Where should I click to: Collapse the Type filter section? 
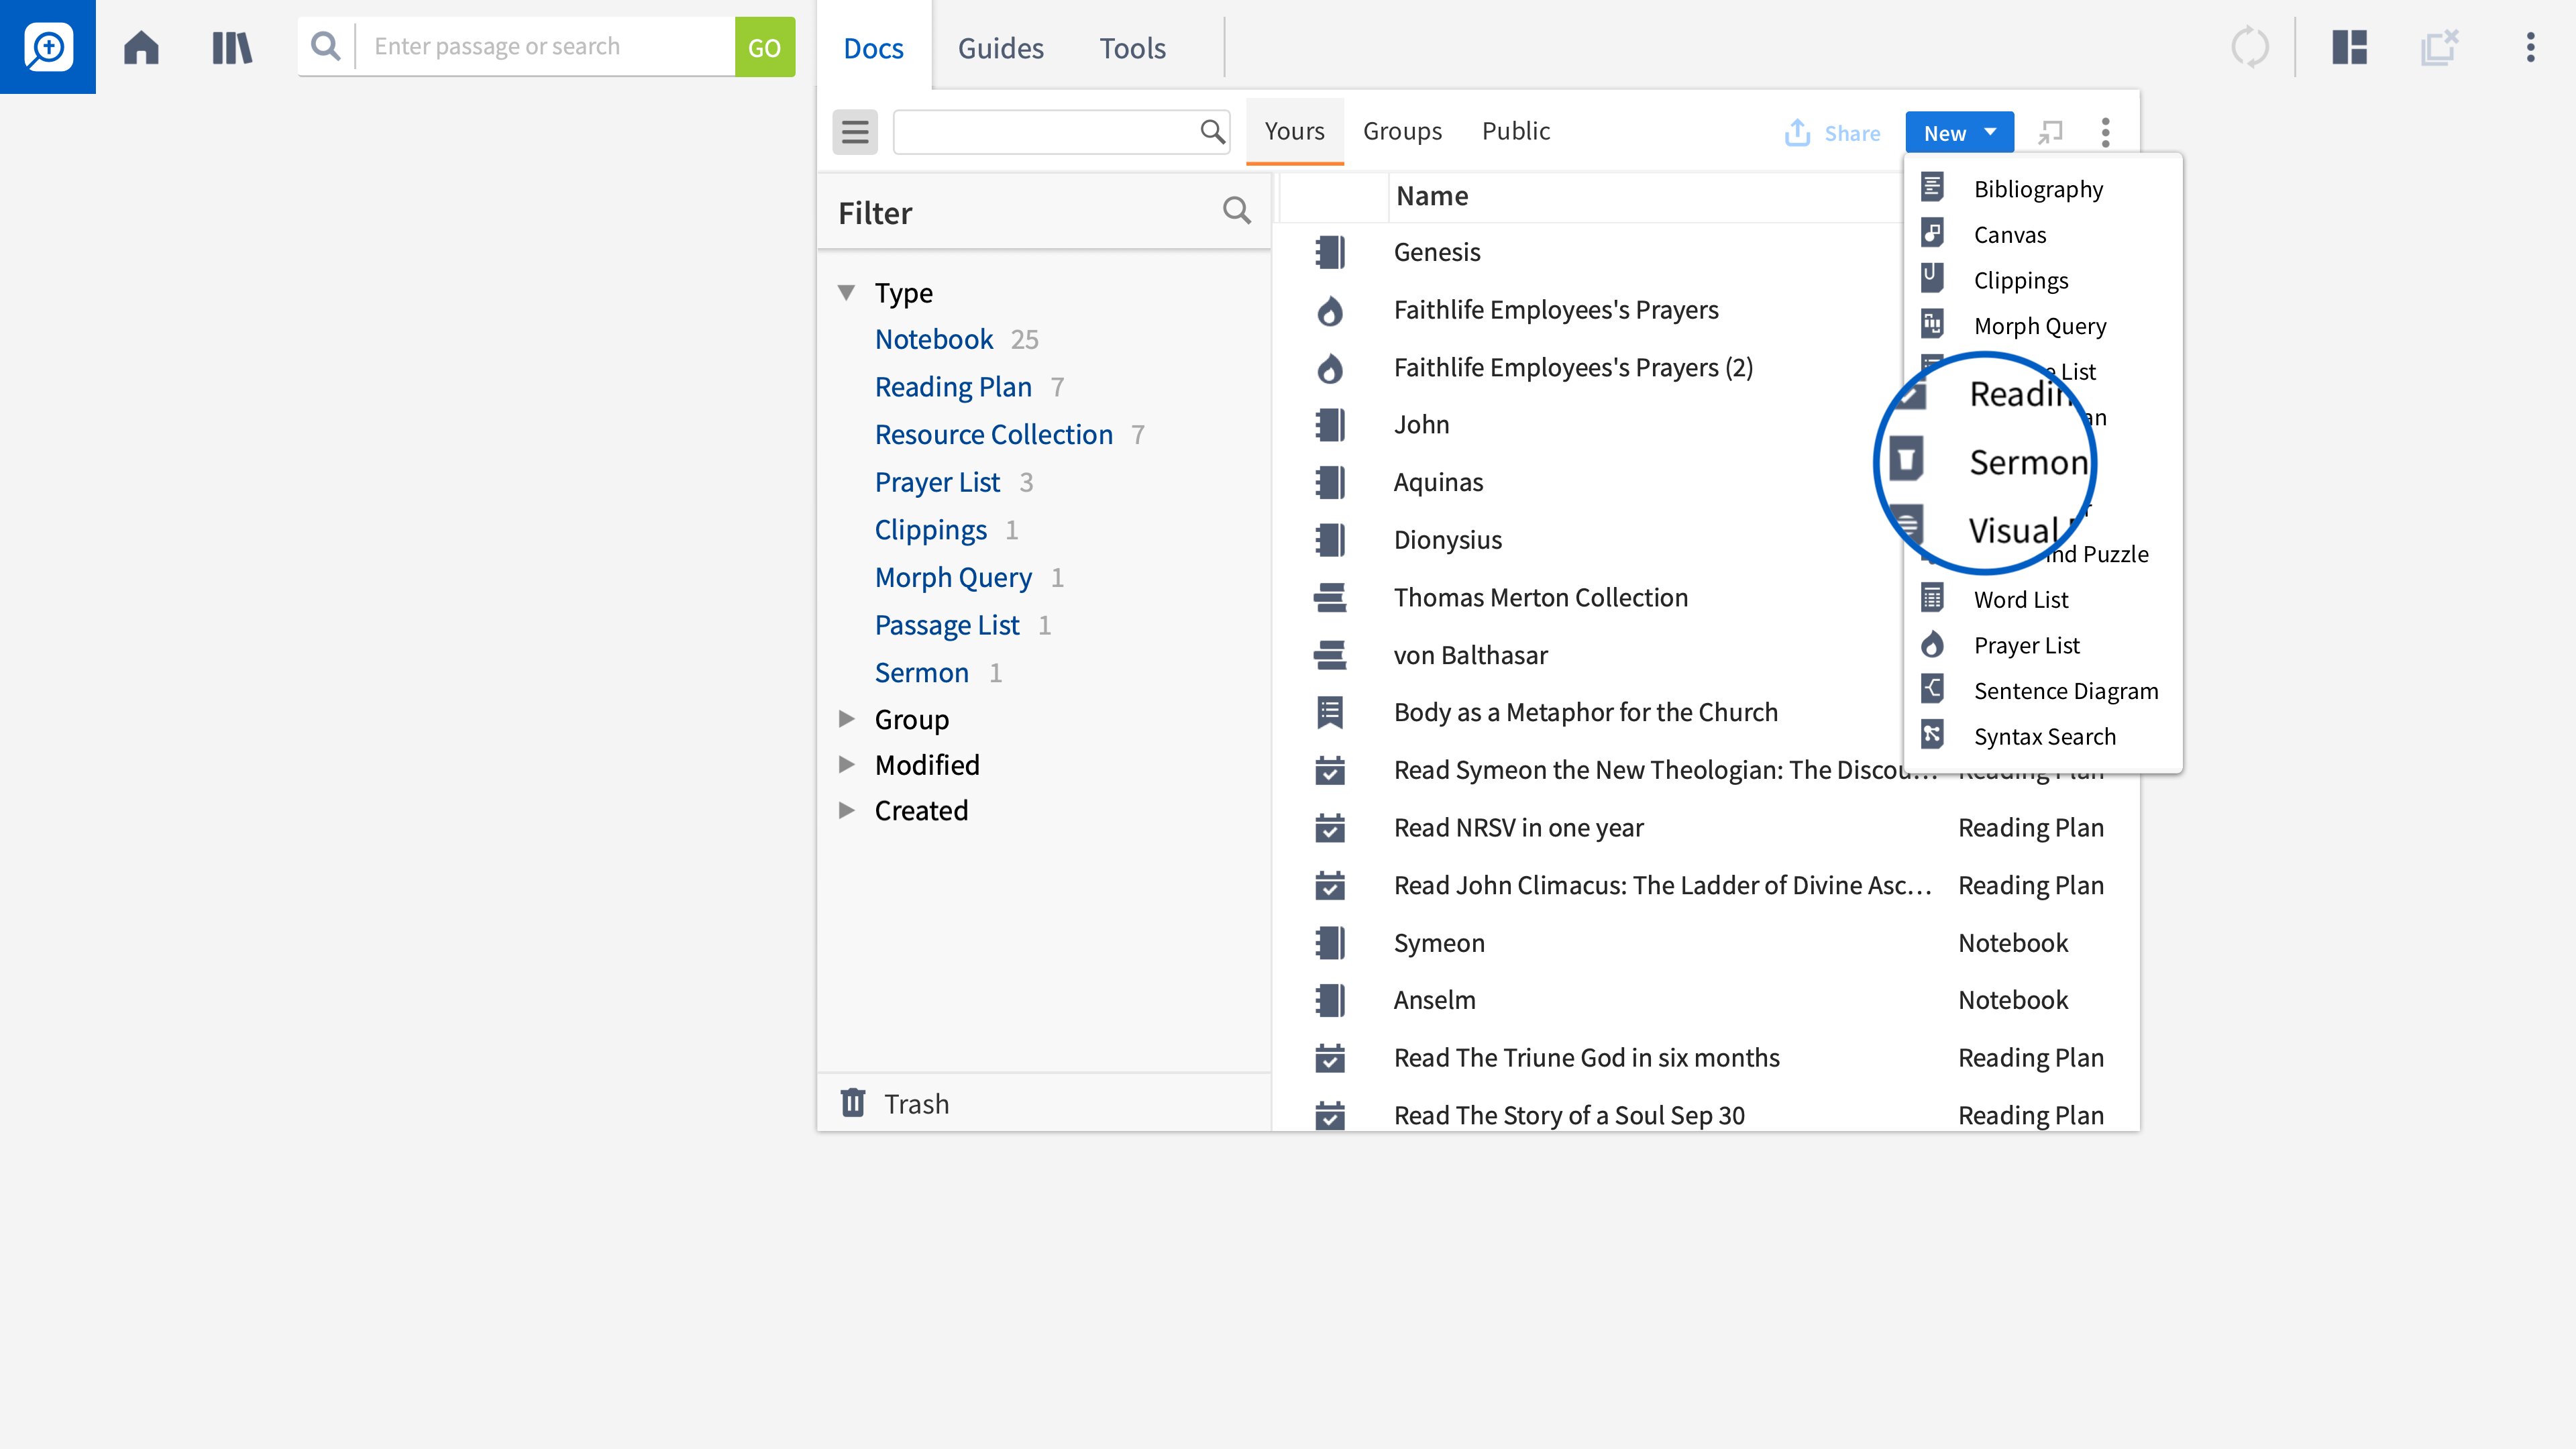point(846,293)
